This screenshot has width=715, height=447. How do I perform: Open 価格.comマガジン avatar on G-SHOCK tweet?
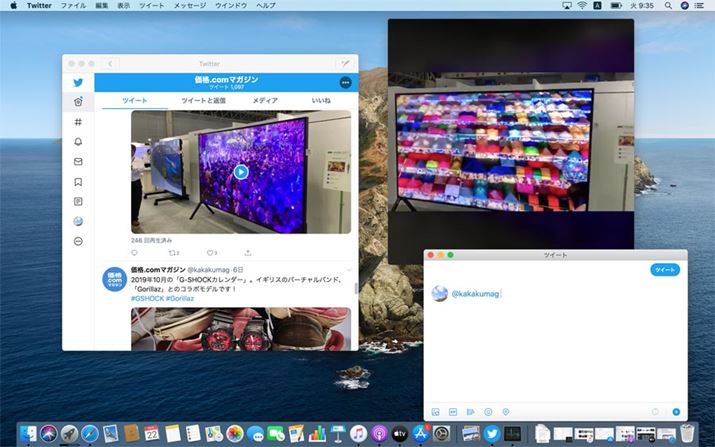[x=114, y=279]
